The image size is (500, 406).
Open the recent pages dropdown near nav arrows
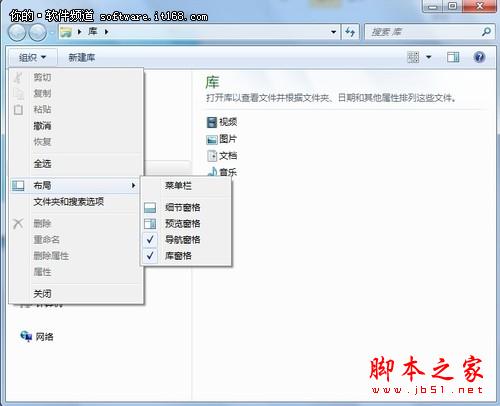click(52, 33)
